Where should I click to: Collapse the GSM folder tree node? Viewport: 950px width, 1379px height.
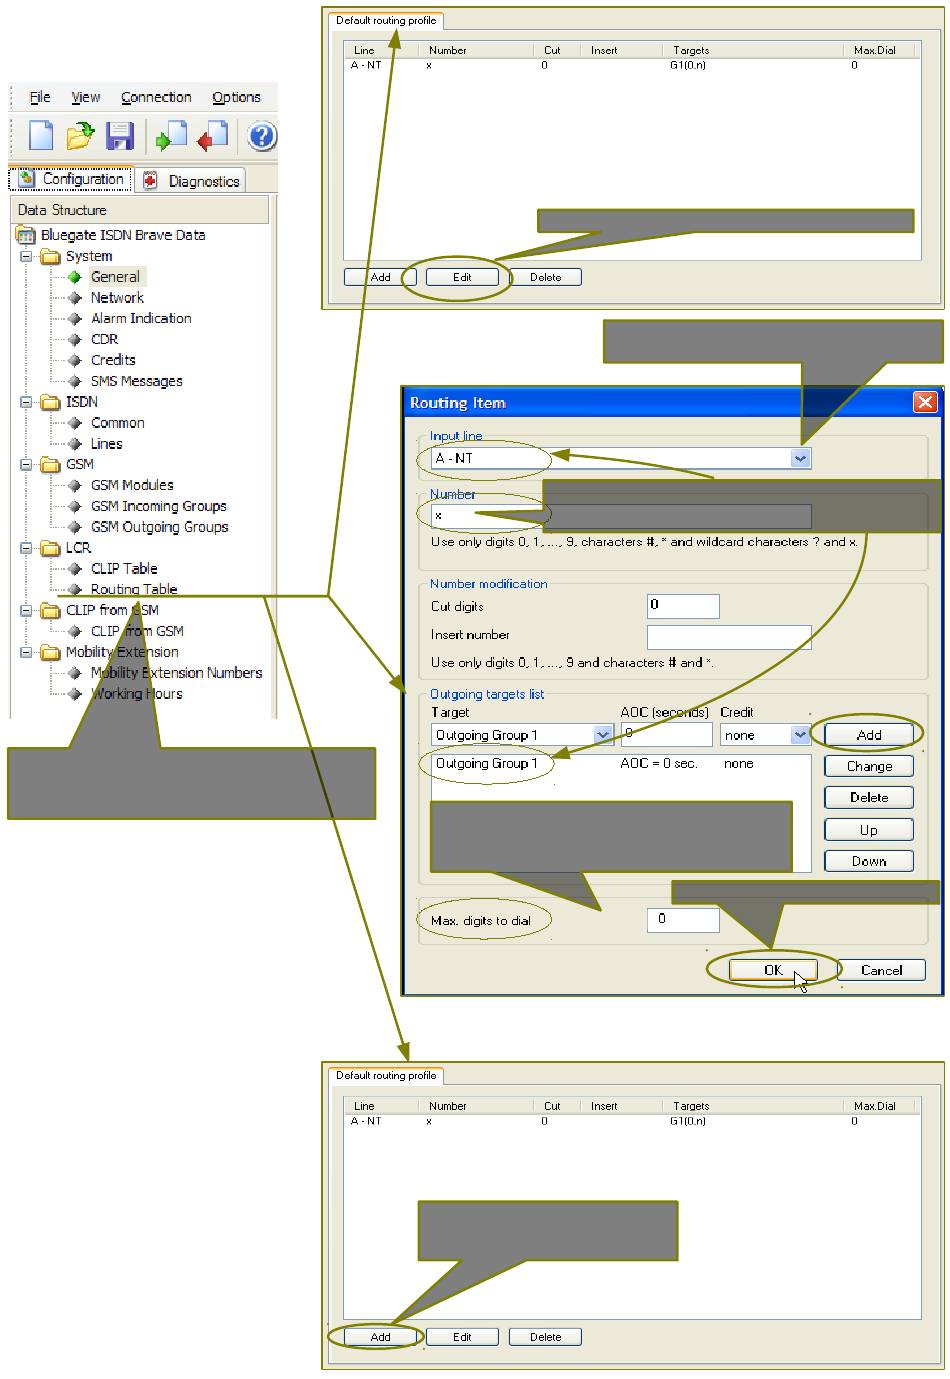click(x=26, y=464)
